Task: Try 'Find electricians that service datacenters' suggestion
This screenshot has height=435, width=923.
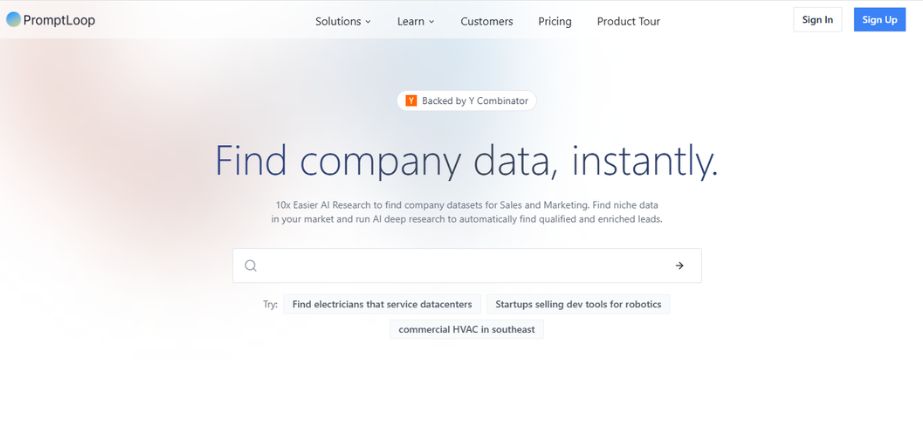Action: click(x=382, y=304)
